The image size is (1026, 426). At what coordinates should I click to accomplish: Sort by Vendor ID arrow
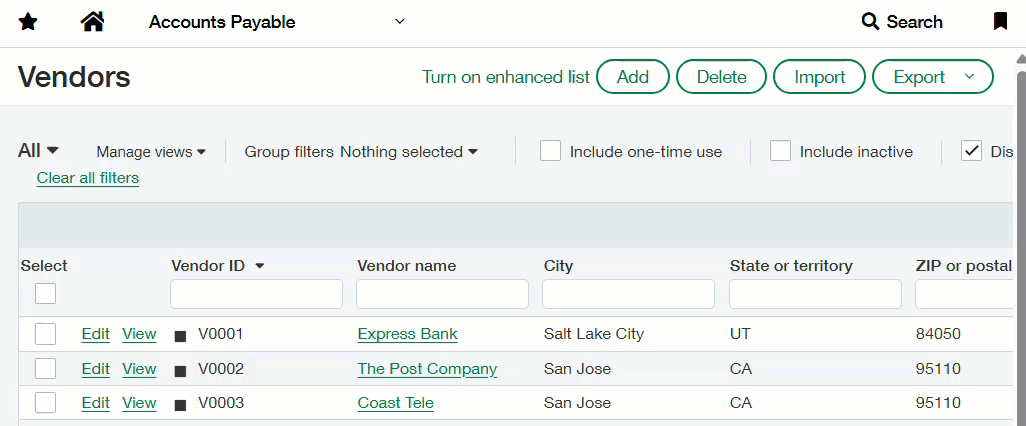(260, 266)
